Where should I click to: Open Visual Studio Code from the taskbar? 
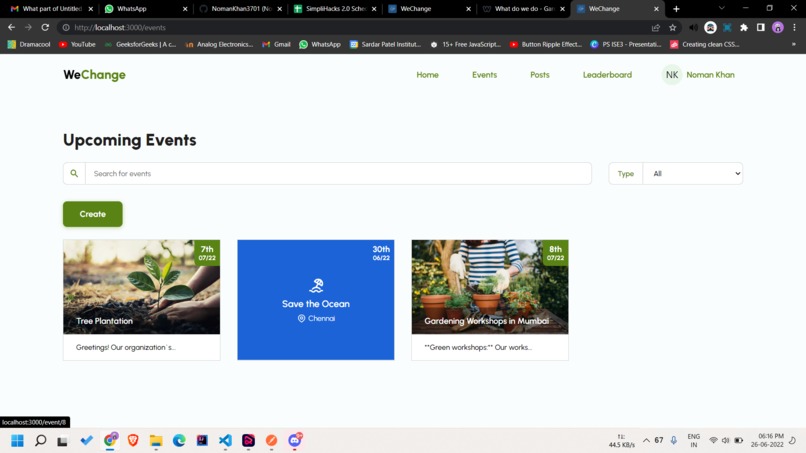(x=225, y=441)
